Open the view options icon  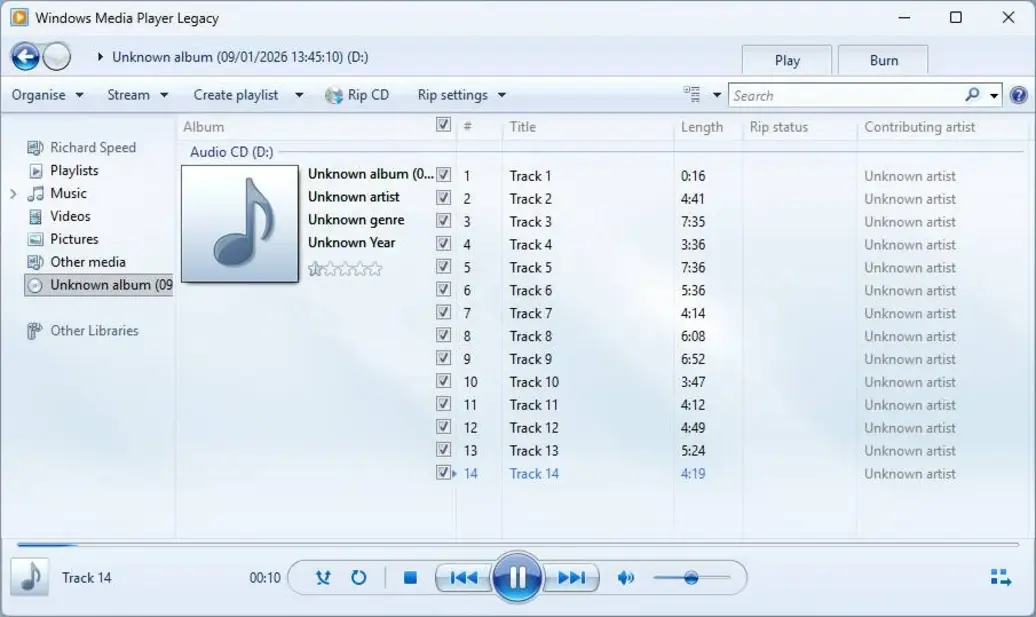click(693, 93)
